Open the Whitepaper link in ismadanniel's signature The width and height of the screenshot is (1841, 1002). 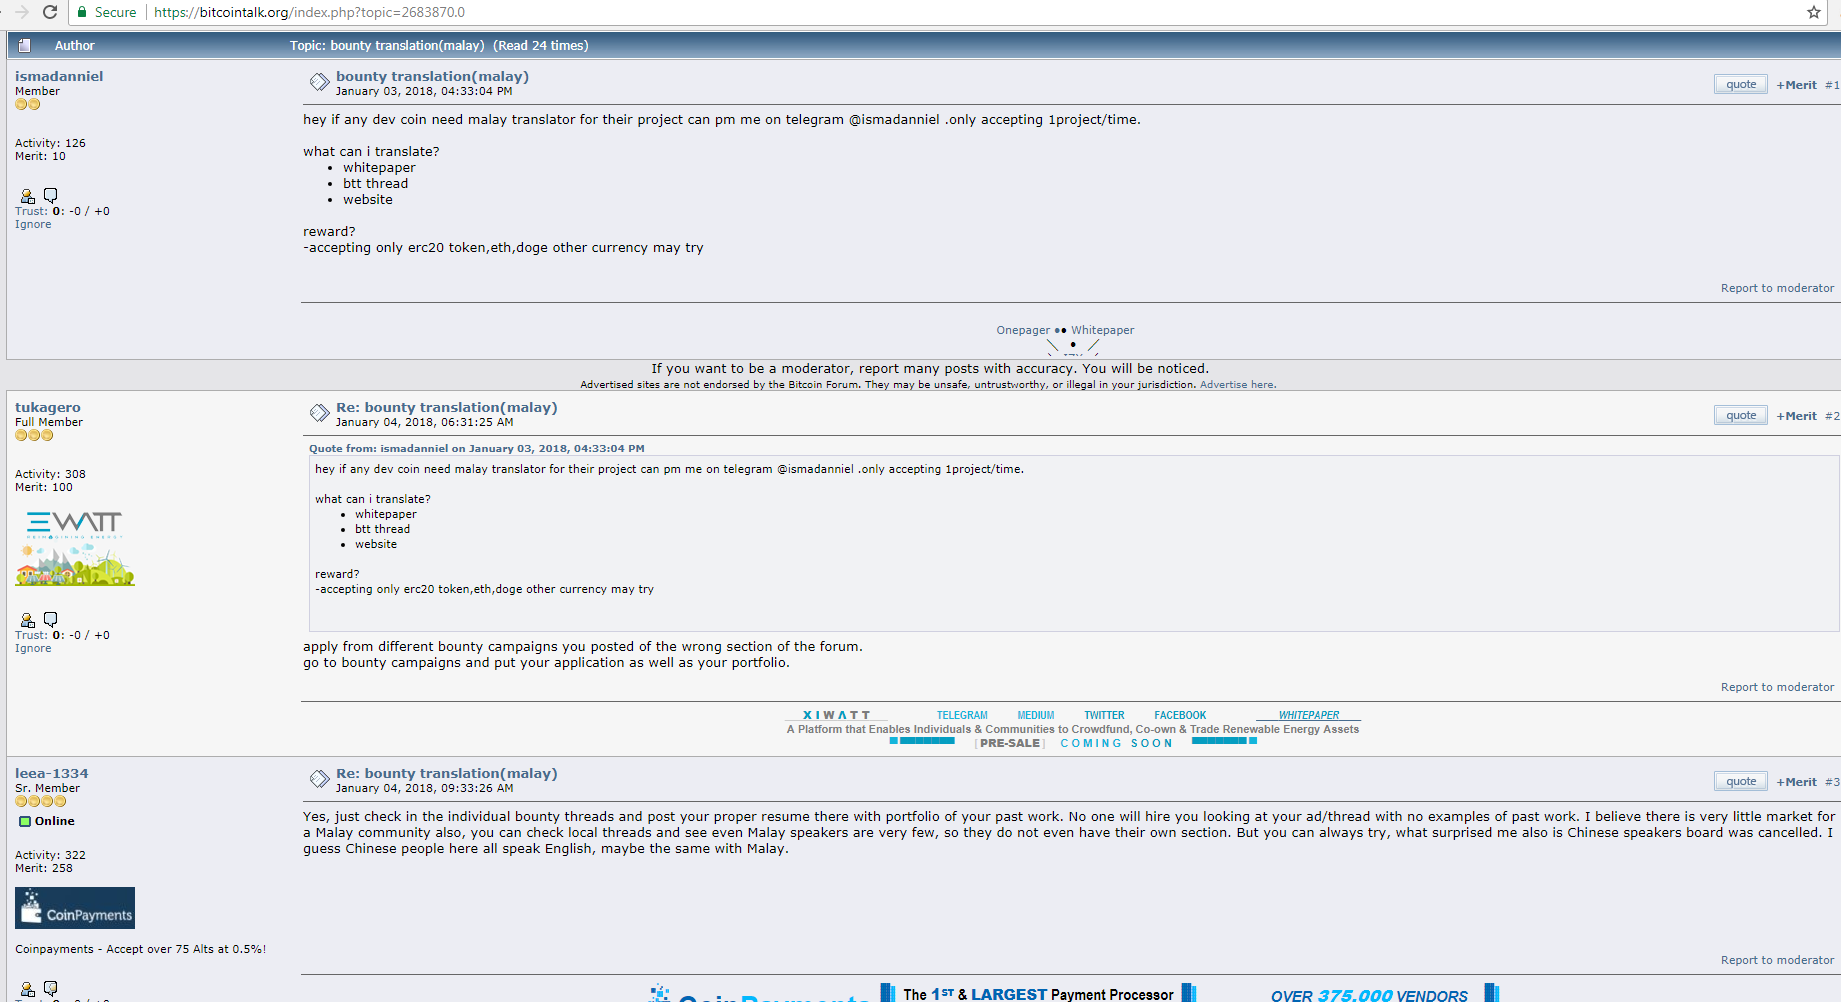pyautogui.click(x=1102, y=330)
